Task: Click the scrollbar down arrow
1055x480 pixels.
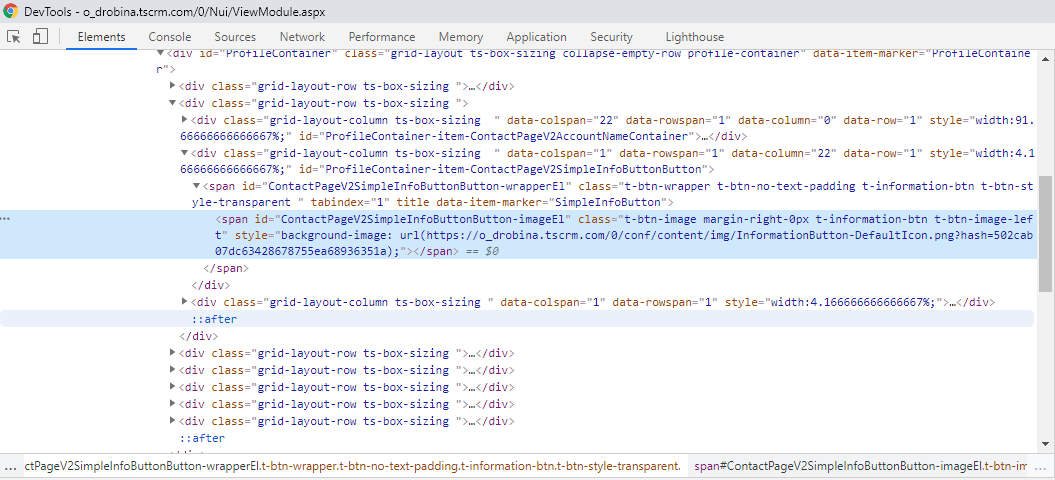Action: click(1045, 443)
